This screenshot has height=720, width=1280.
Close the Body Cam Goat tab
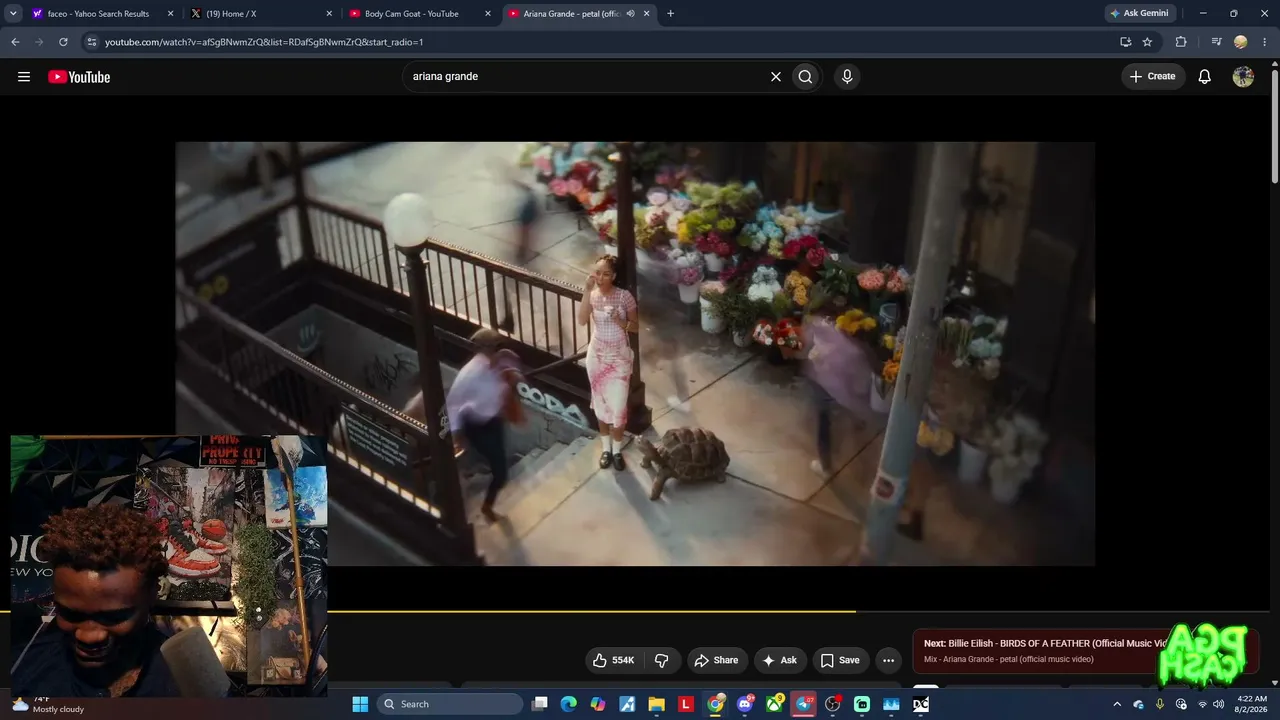(x=488, y=14)
